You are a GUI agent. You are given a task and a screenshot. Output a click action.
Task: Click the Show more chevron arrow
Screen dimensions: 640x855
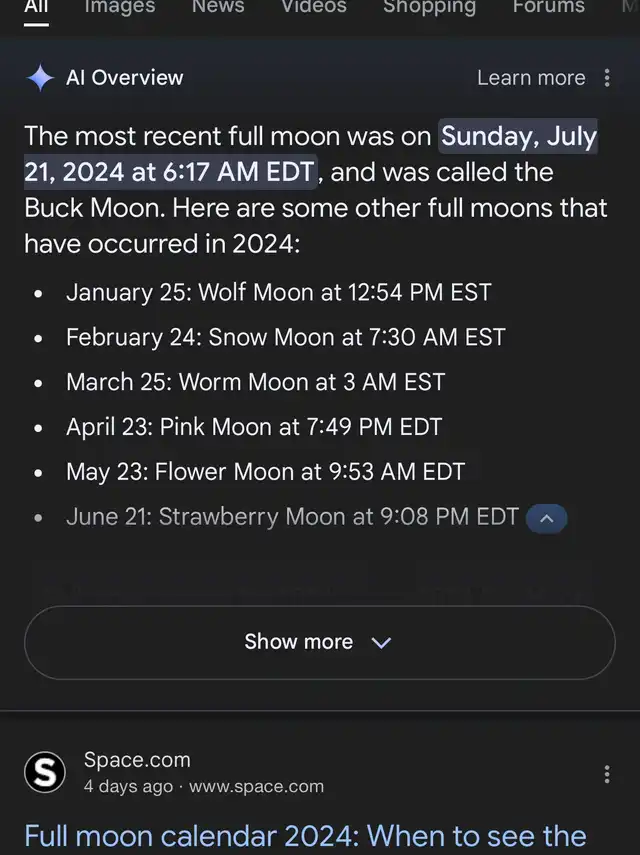[381, 643]
